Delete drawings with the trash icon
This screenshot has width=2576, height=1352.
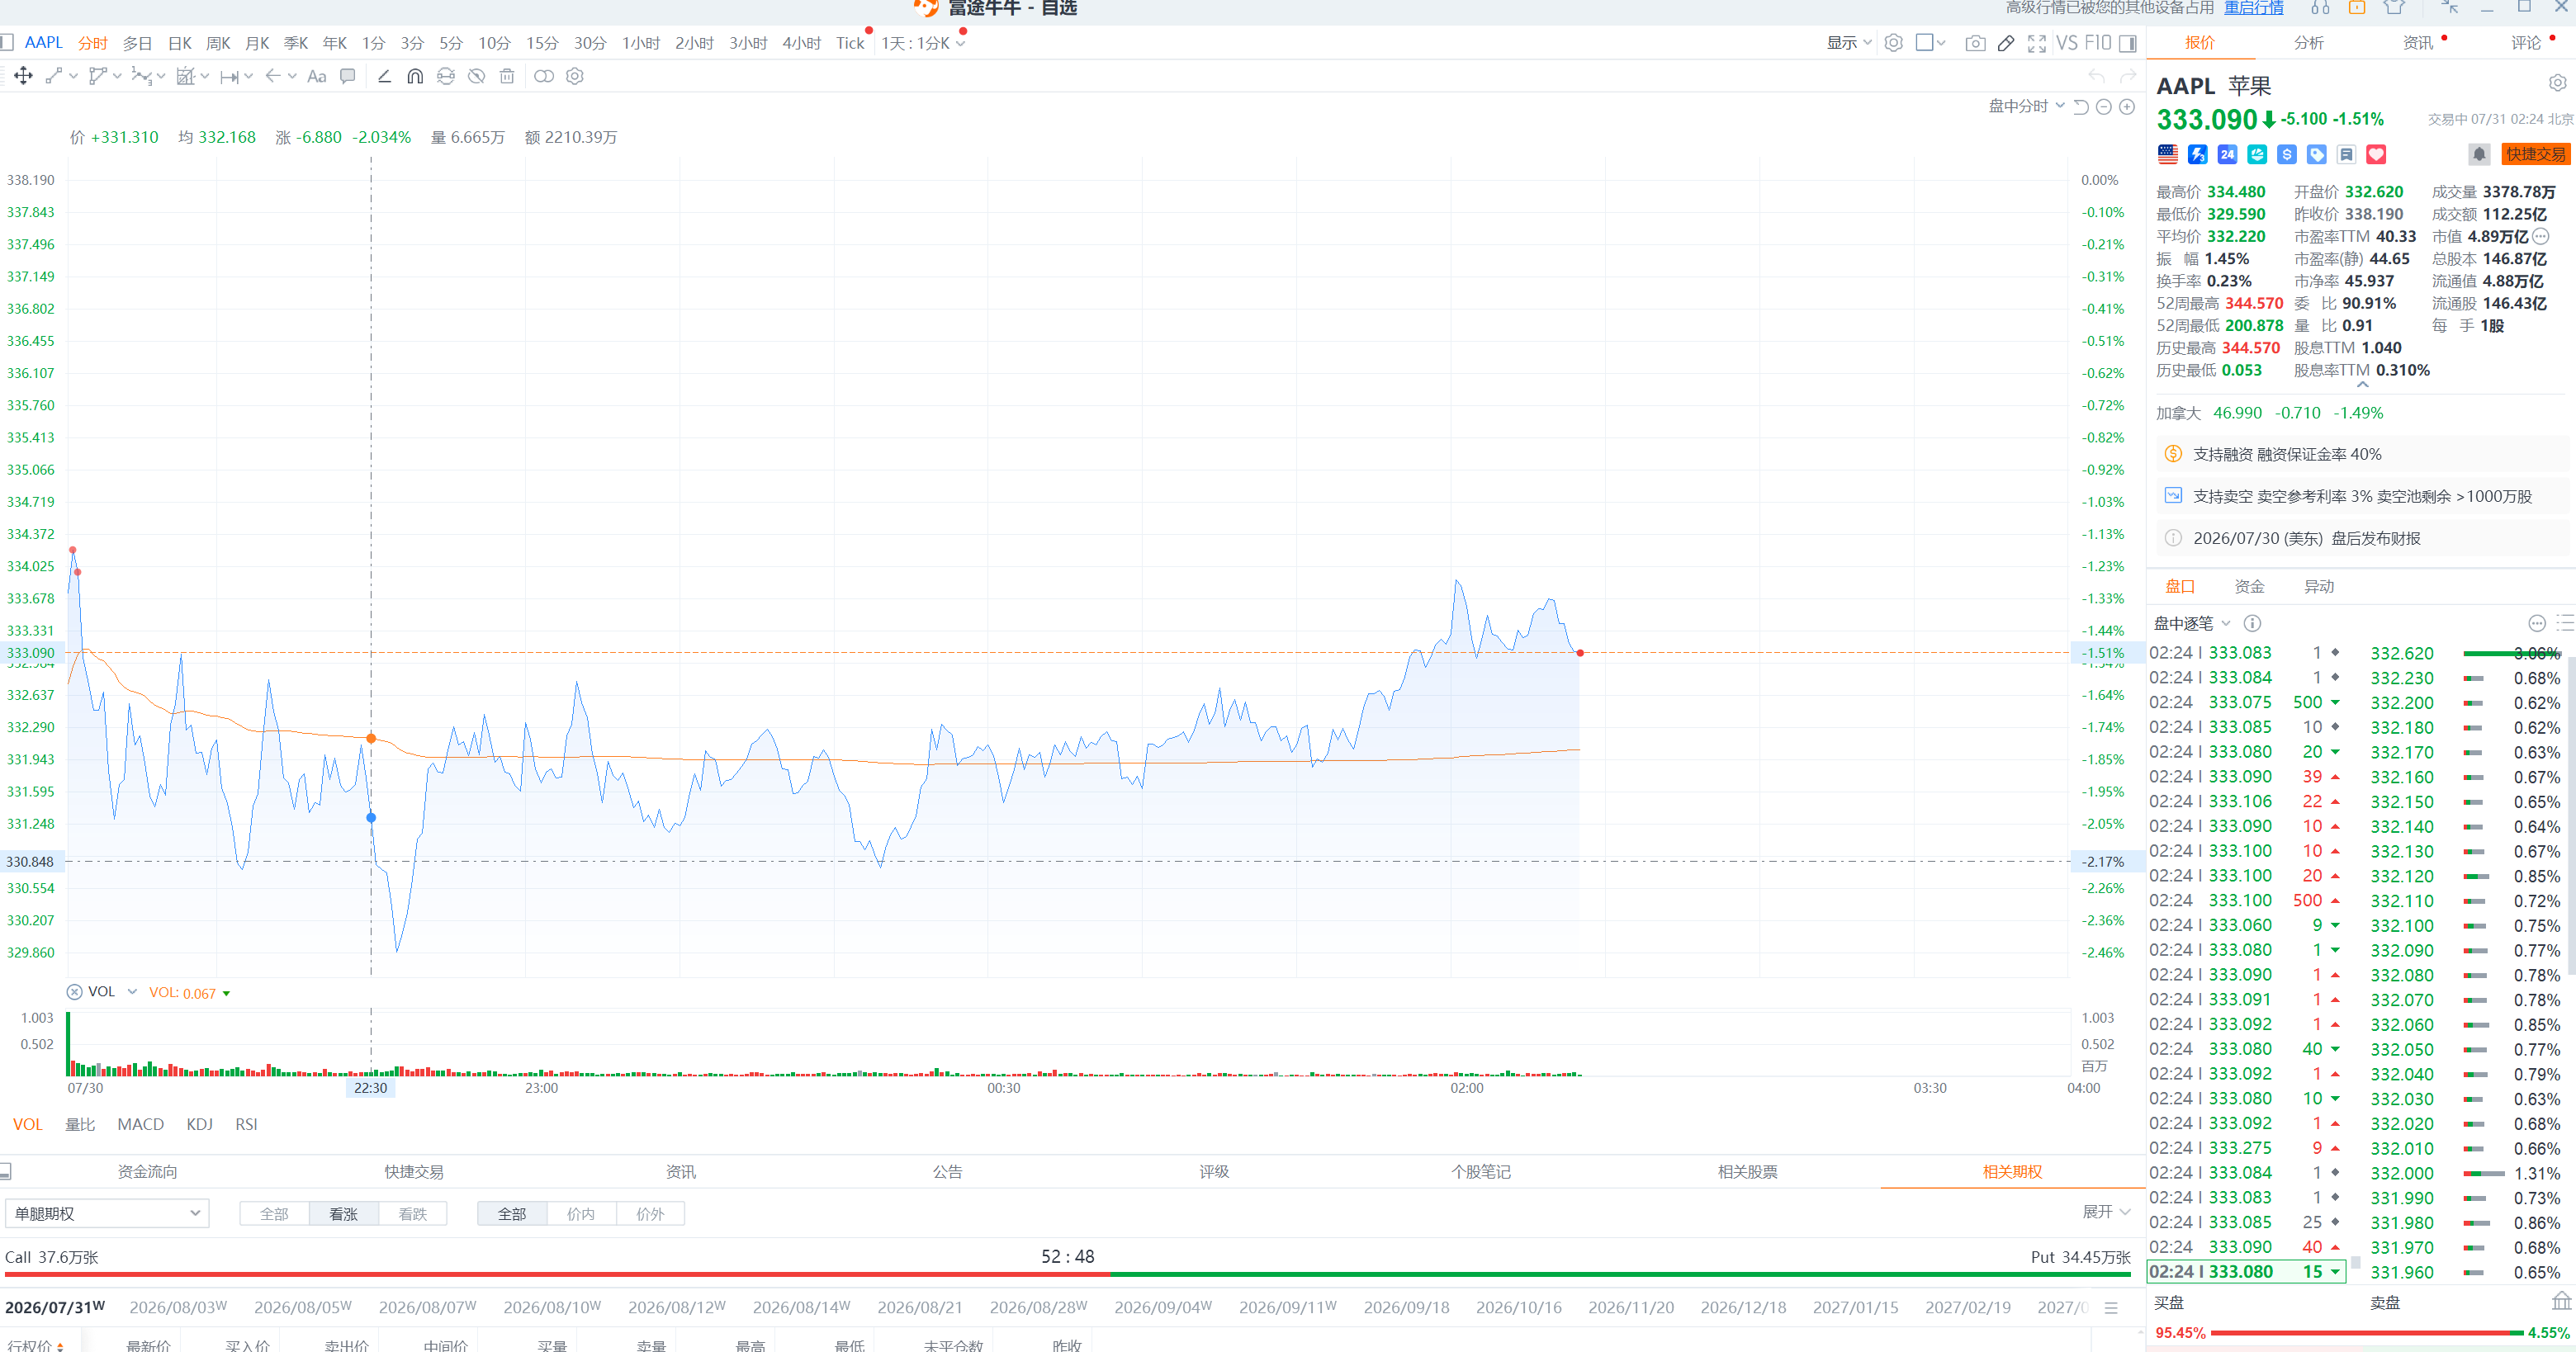click(507, 76)
